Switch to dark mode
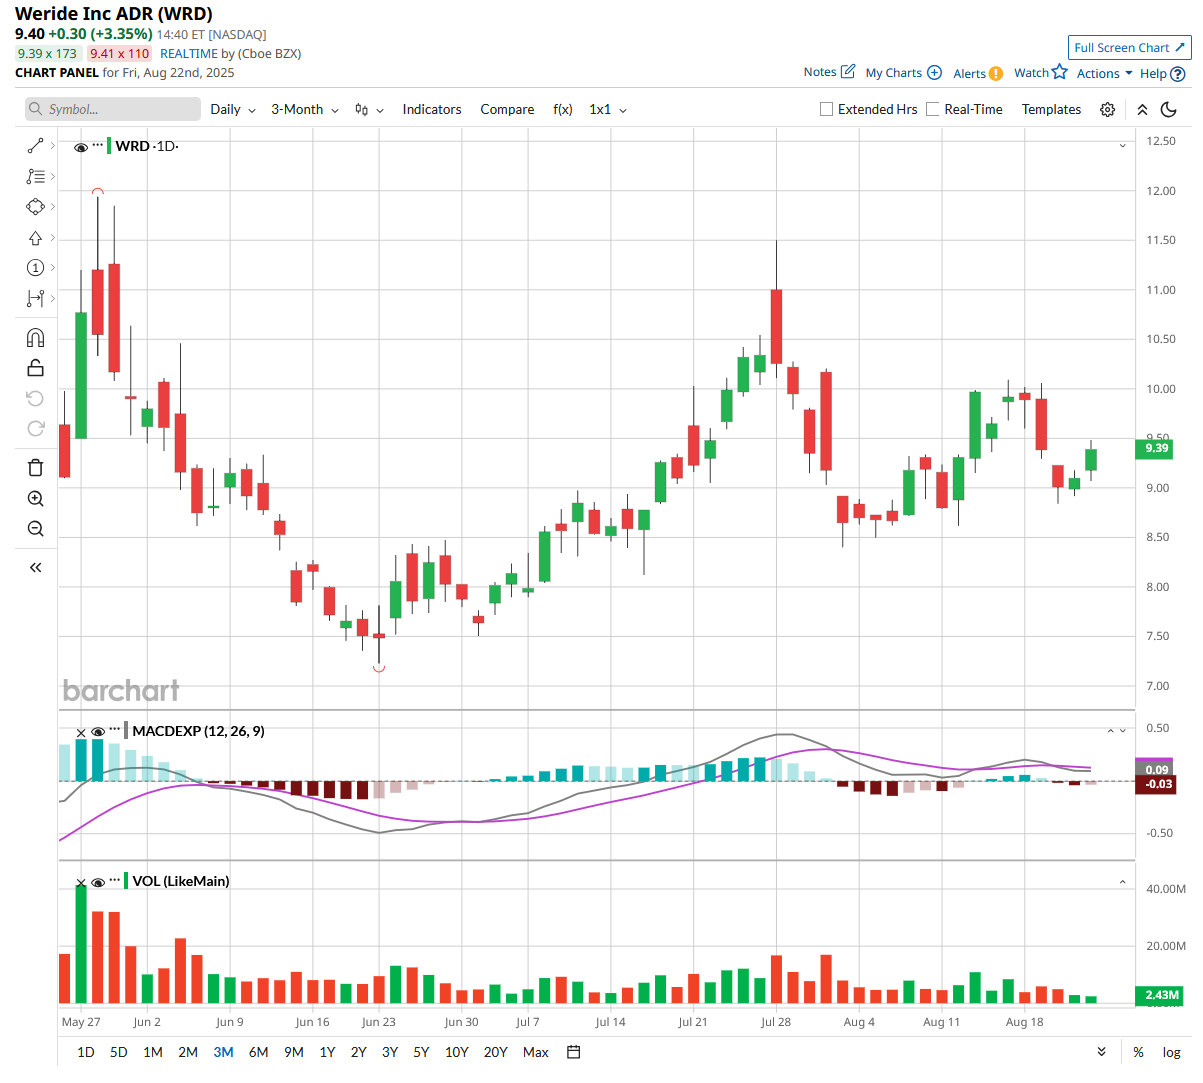This screenshot has height=1083, width=1203. (1169, 110)
